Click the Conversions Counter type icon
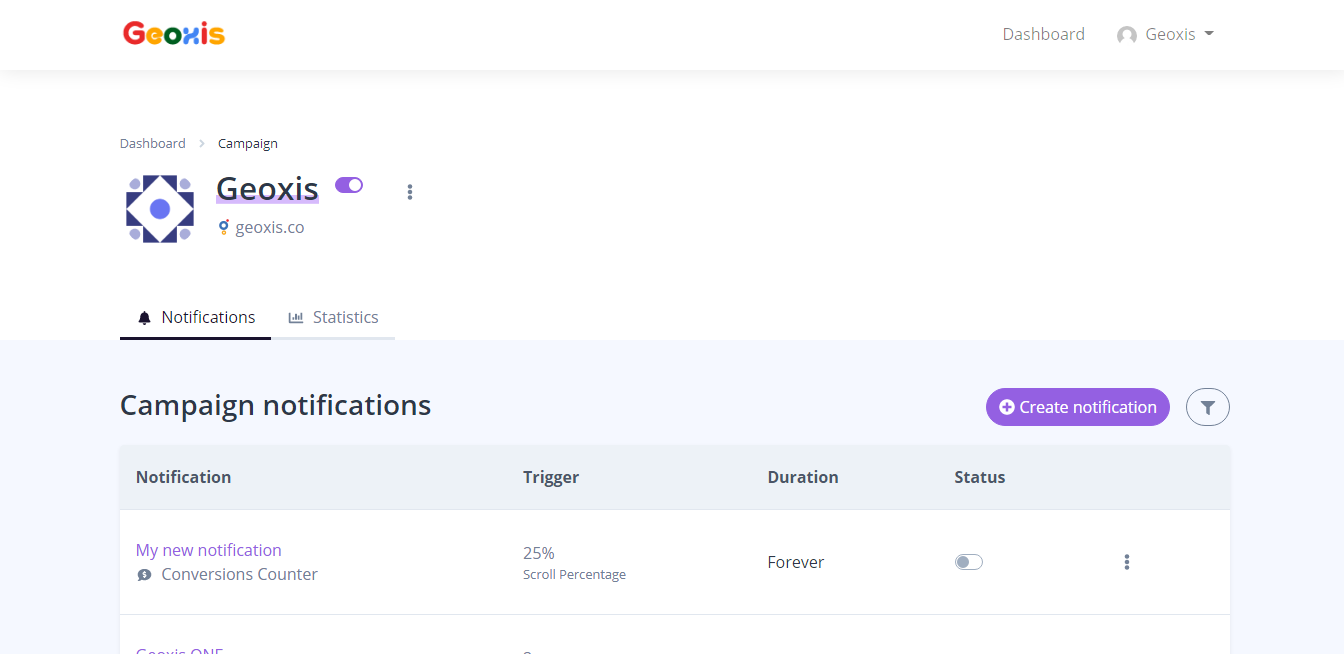This screenshot has width=1344, height=654. [145, 575]
